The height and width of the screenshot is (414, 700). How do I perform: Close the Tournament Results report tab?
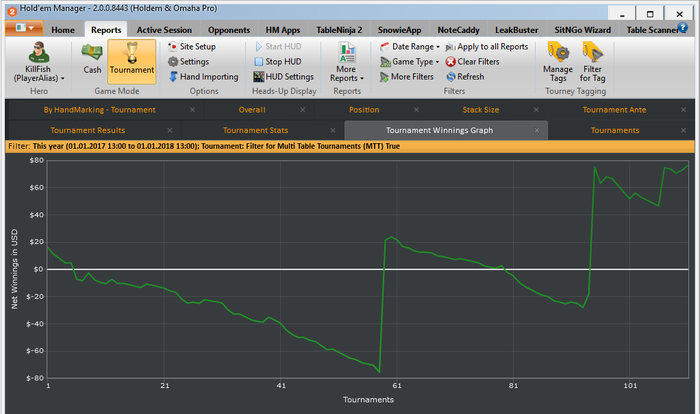tap(170, 130)
